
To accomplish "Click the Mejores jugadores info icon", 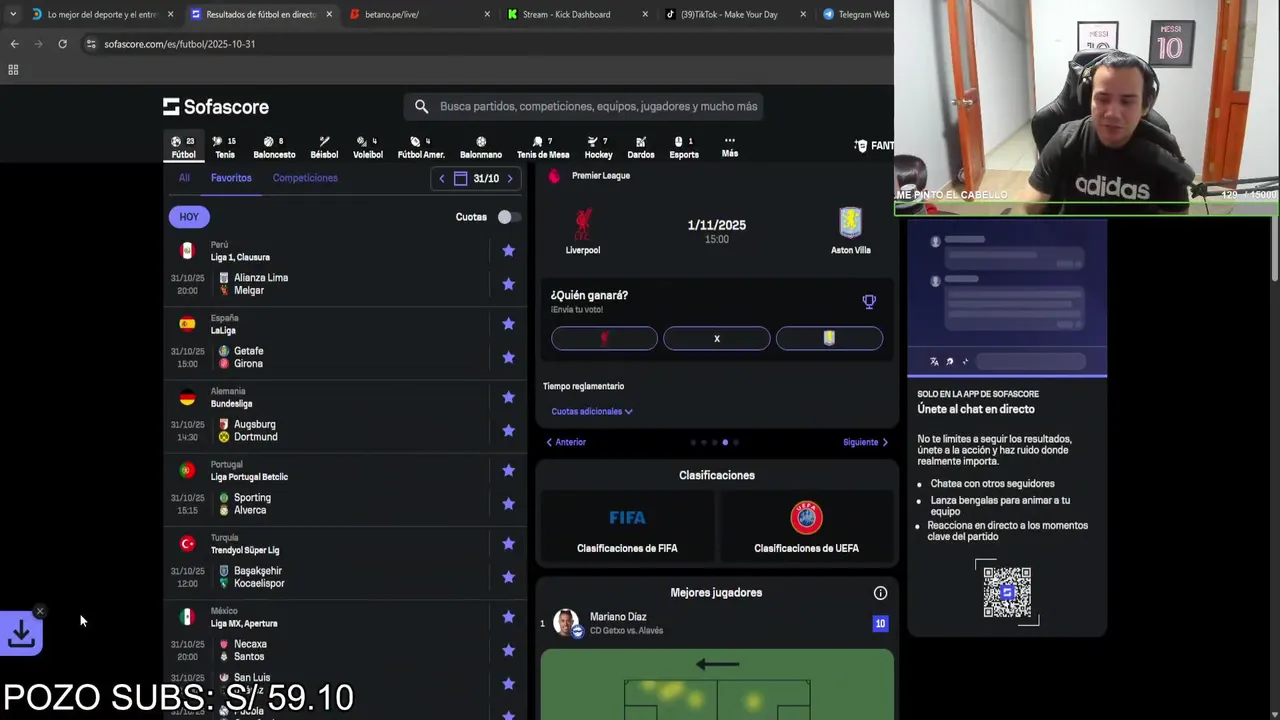I will [880, 593].
